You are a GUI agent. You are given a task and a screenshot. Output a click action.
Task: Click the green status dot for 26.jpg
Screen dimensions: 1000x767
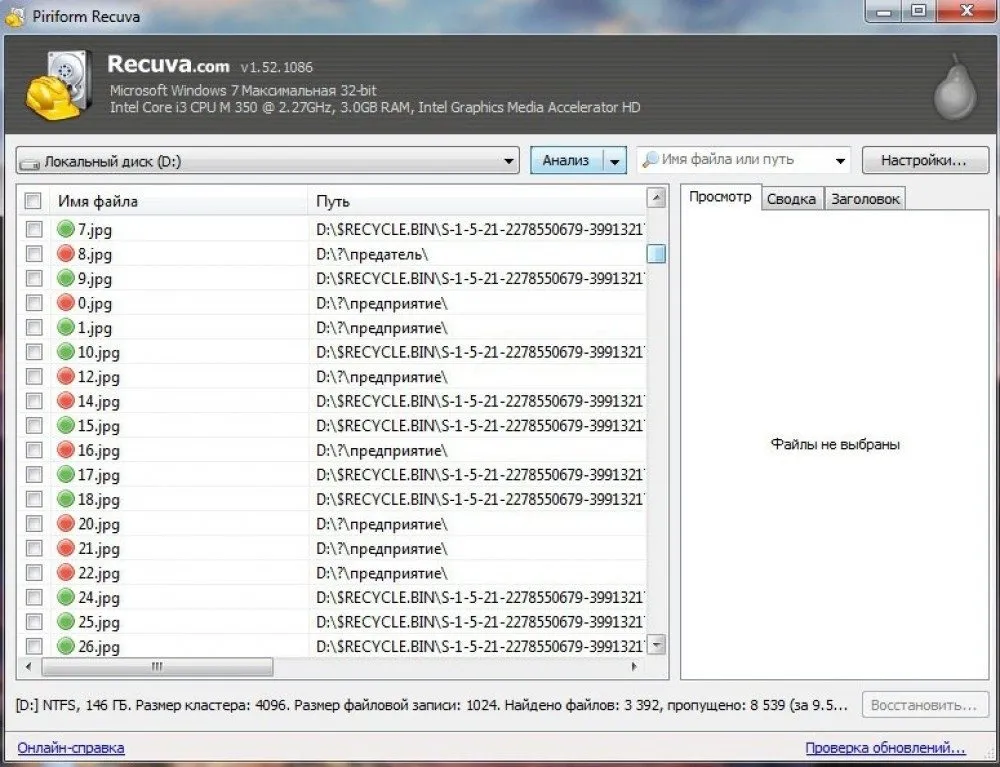(66, 646)
